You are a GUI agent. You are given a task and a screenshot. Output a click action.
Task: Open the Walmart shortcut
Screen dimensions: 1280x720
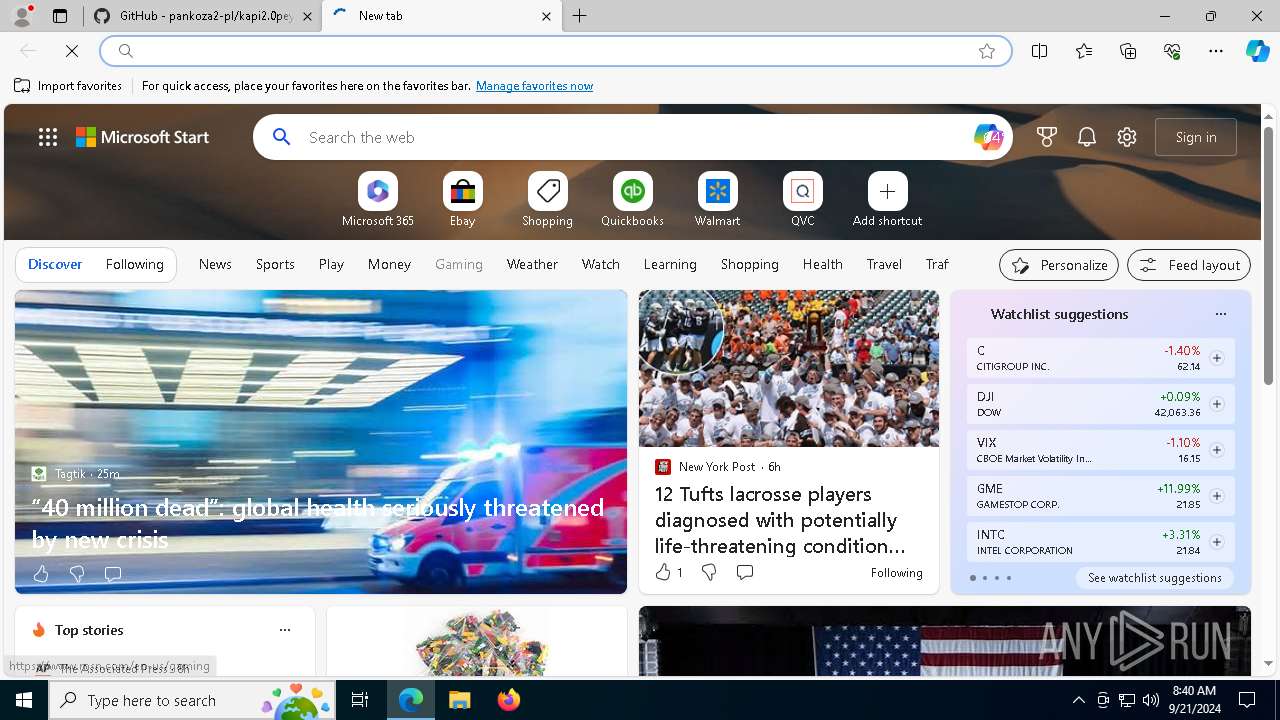tap(718, 191)
